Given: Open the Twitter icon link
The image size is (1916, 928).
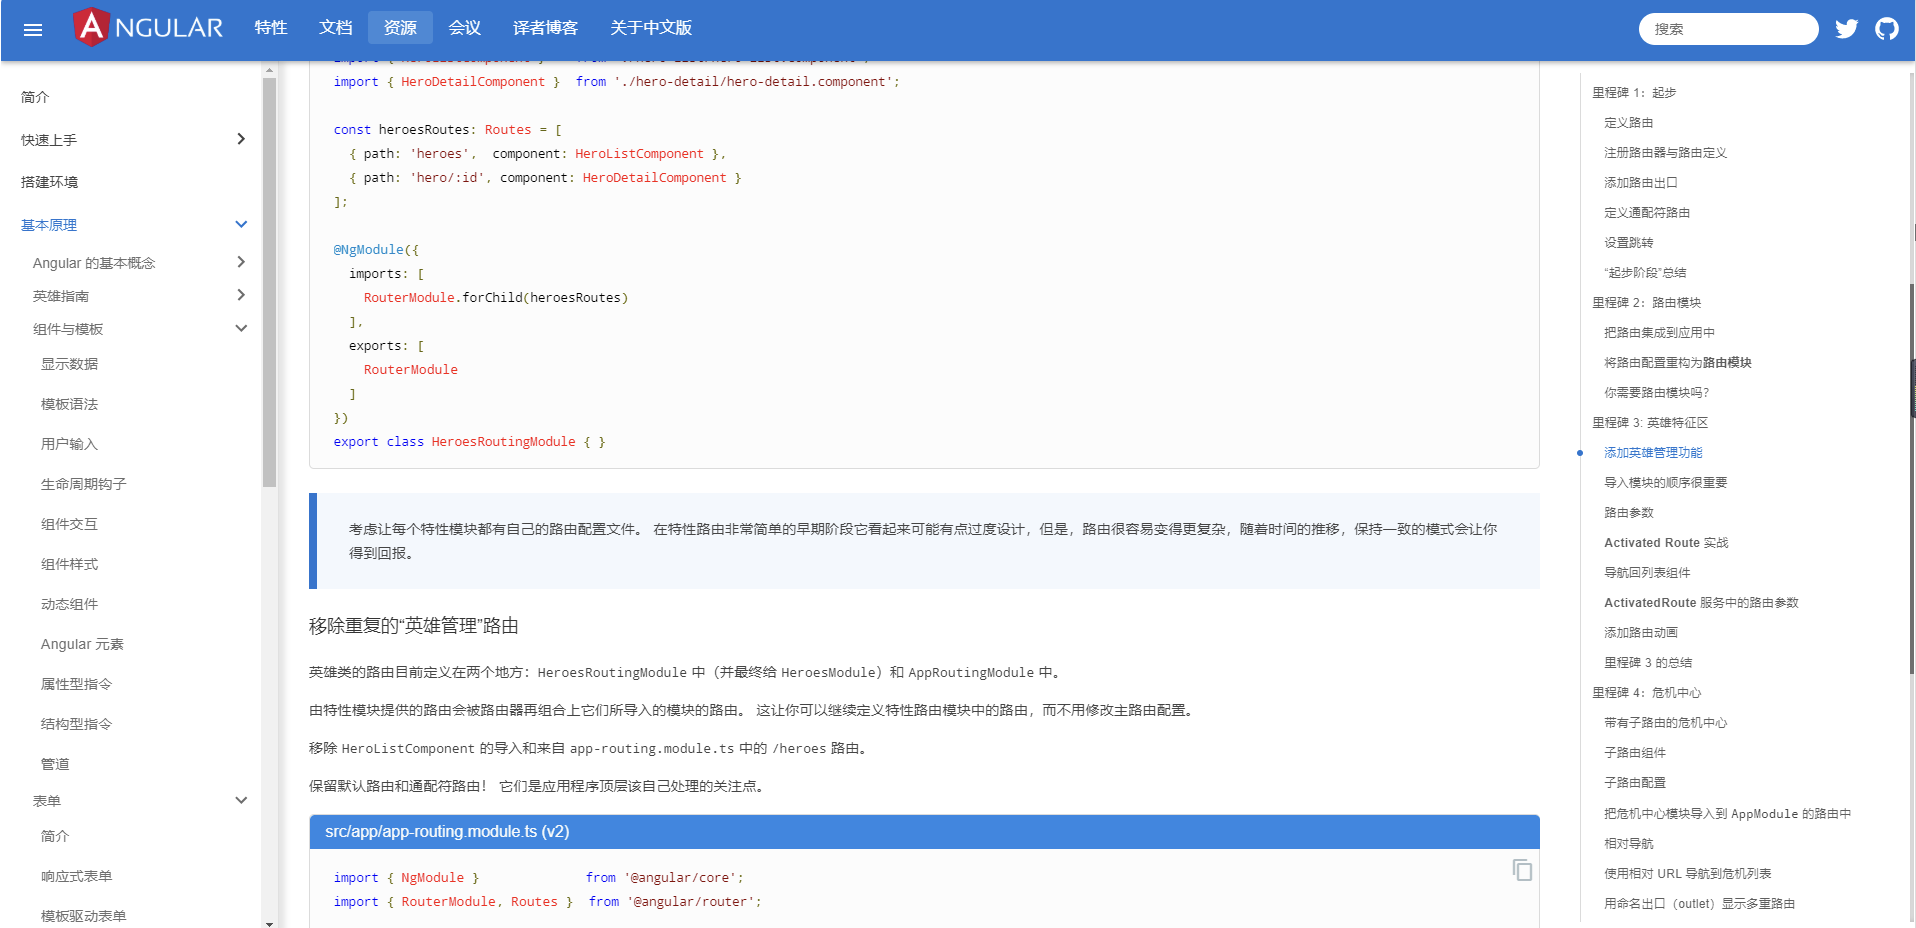Looking at the screenshot, I should coord(1846,29).
